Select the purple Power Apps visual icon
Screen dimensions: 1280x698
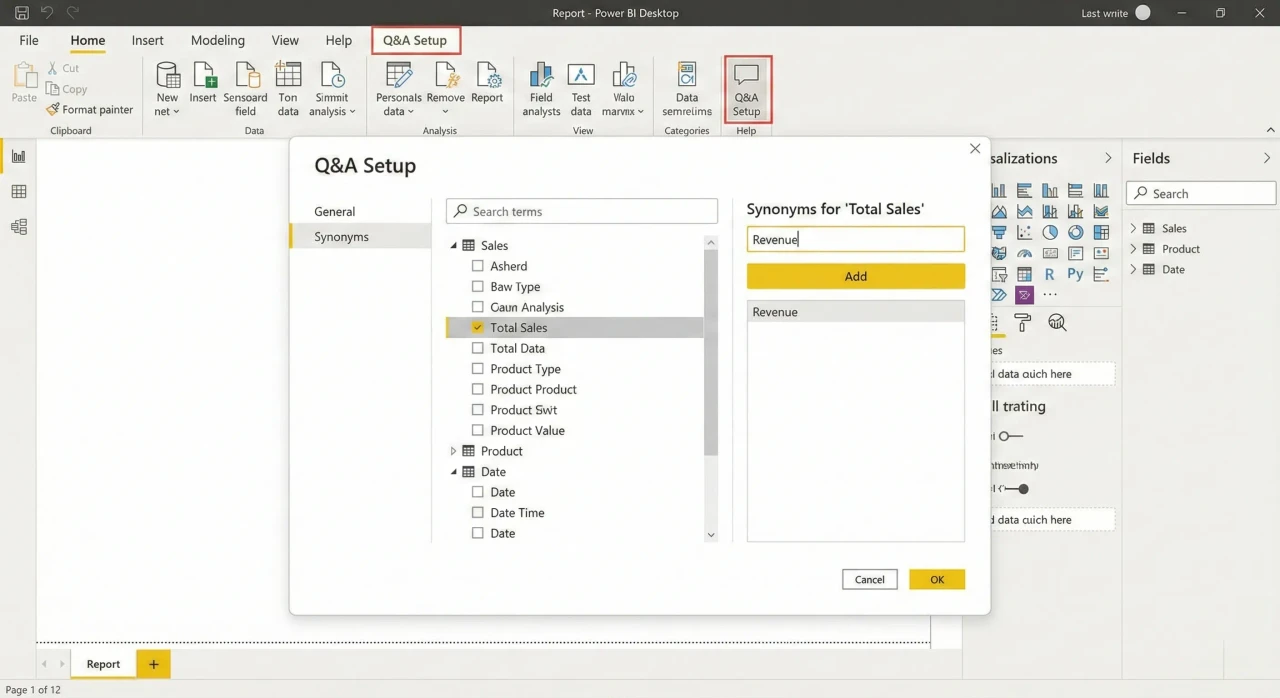pyautogui.click(x=1024, y=295)
